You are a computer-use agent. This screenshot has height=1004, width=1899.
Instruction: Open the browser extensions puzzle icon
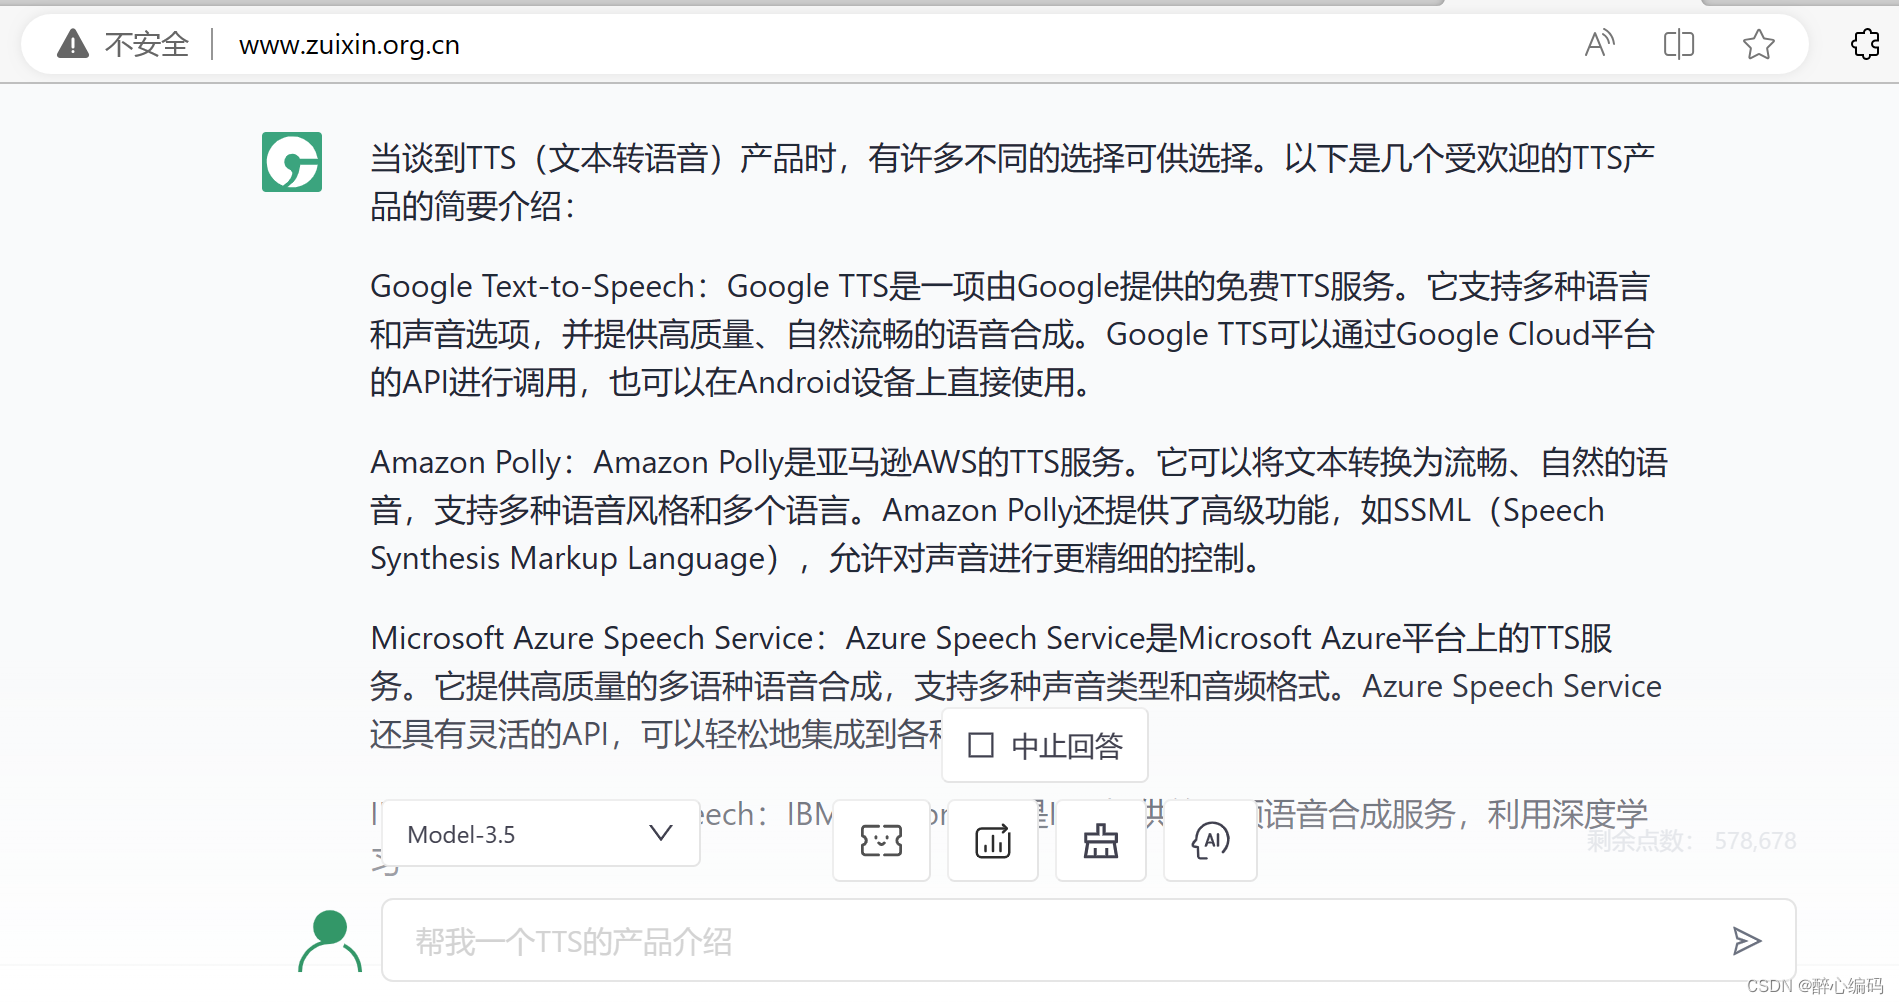(x=1866, y=44)
